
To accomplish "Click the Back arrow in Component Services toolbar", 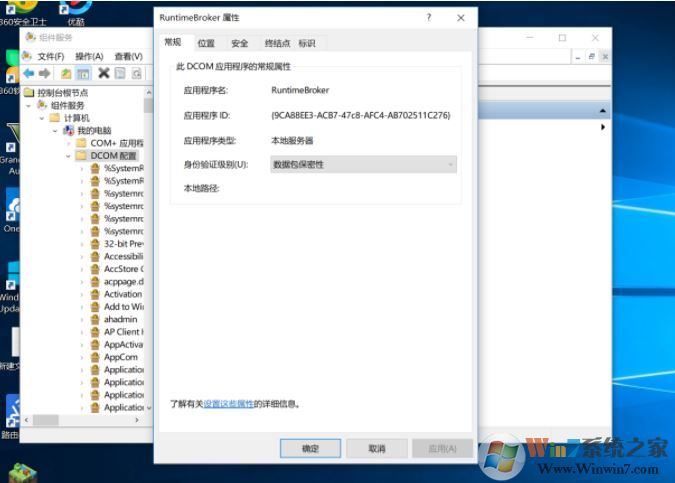I will [x=29, y=74].
